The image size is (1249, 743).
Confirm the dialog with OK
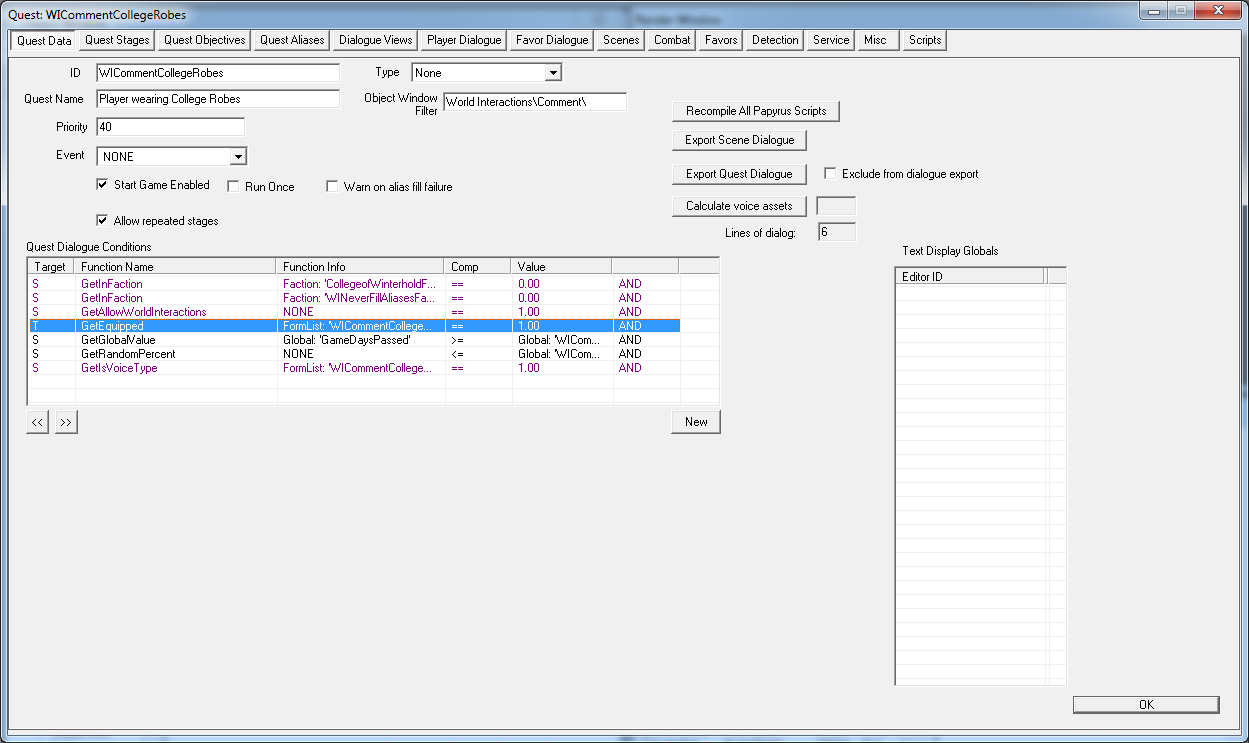click(x=1146, y=705)
